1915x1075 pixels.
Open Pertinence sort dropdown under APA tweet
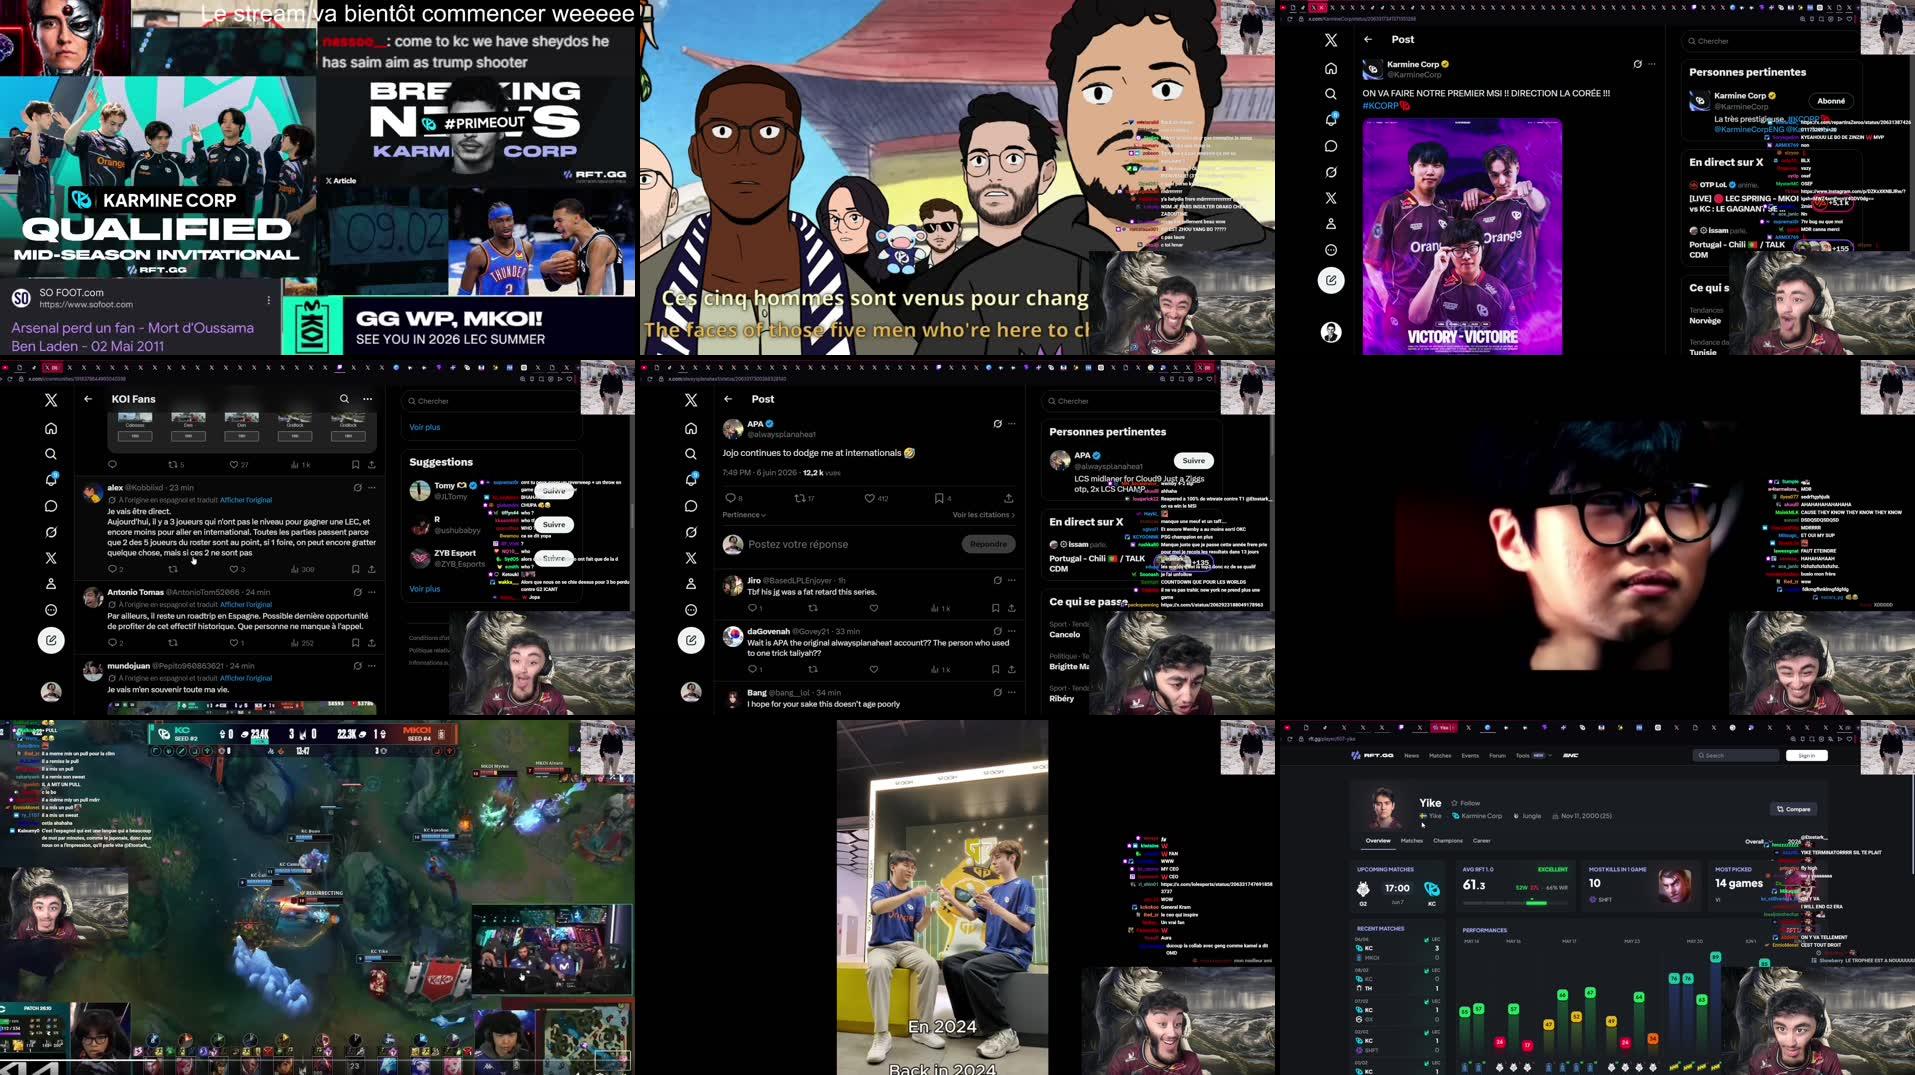pyautogui.click(x=744, y=515)
